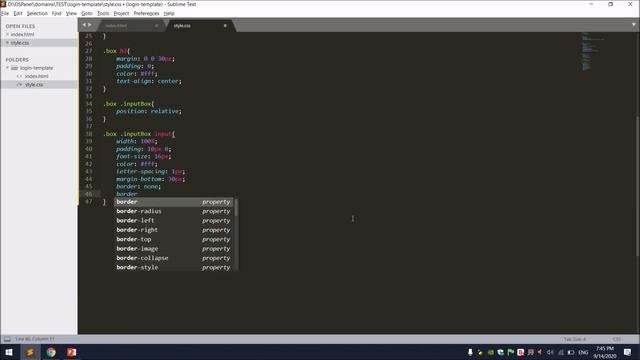Click the microphone tray icon
This screenshot has width=640, height=360.
470,352
